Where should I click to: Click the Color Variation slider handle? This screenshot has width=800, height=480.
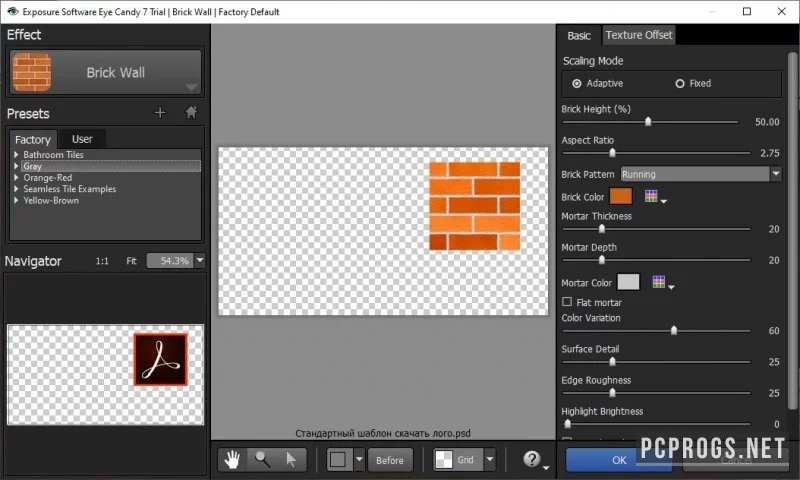[x=674, y=331]
